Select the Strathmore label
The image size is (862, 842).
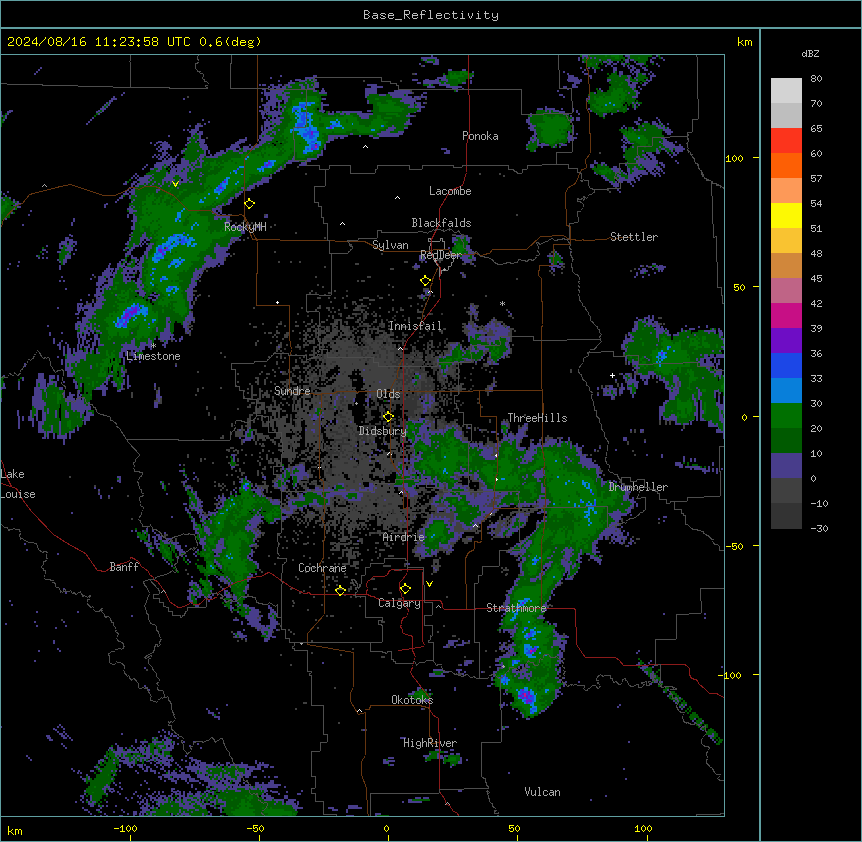pos(516,608)
